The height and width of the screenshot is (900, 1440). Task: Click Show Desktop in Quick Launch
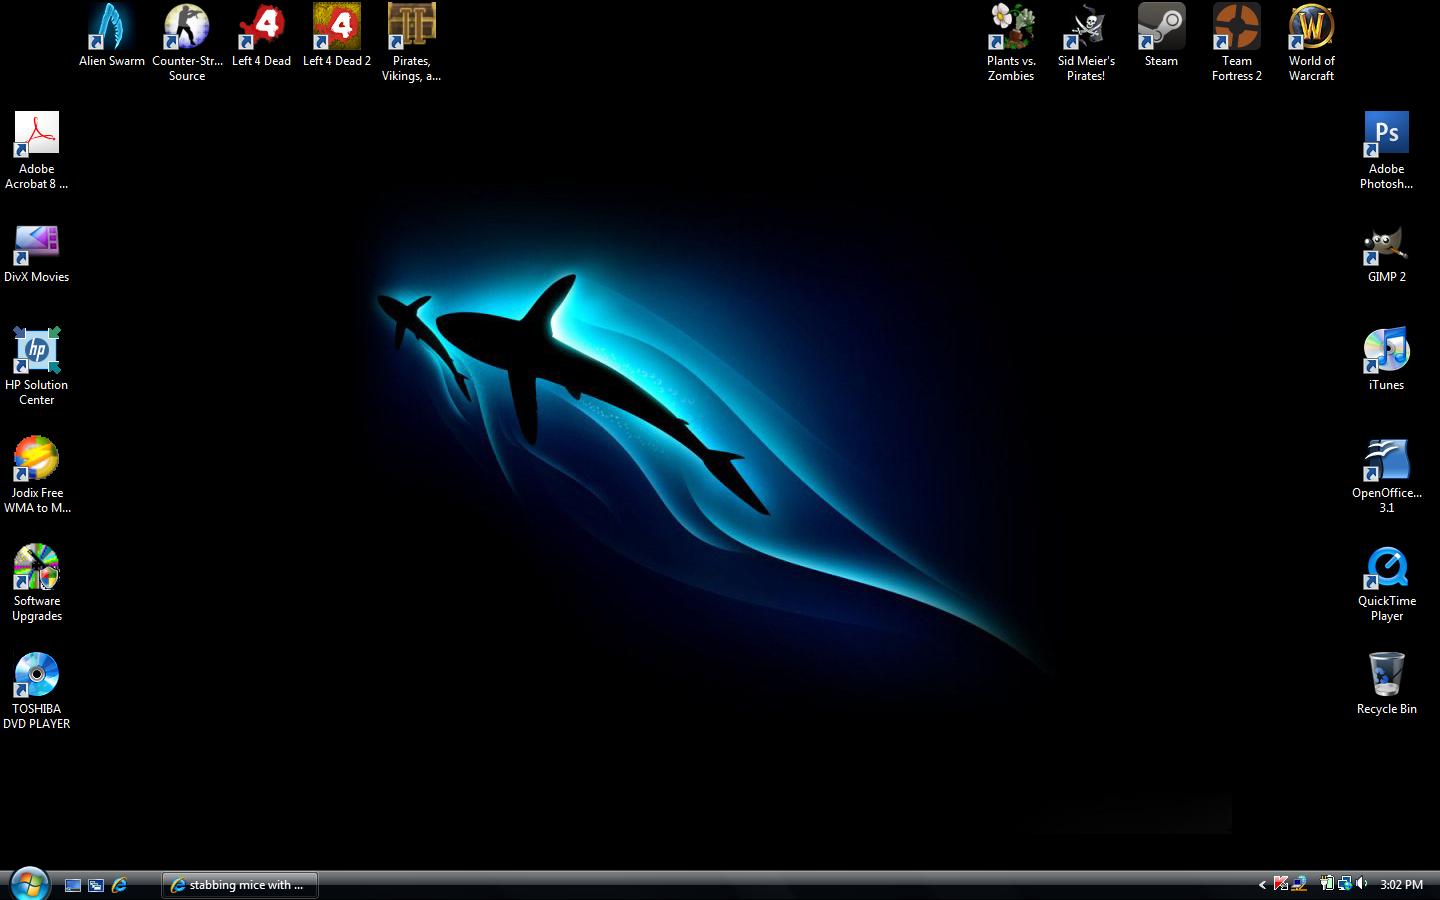[73, 885]
